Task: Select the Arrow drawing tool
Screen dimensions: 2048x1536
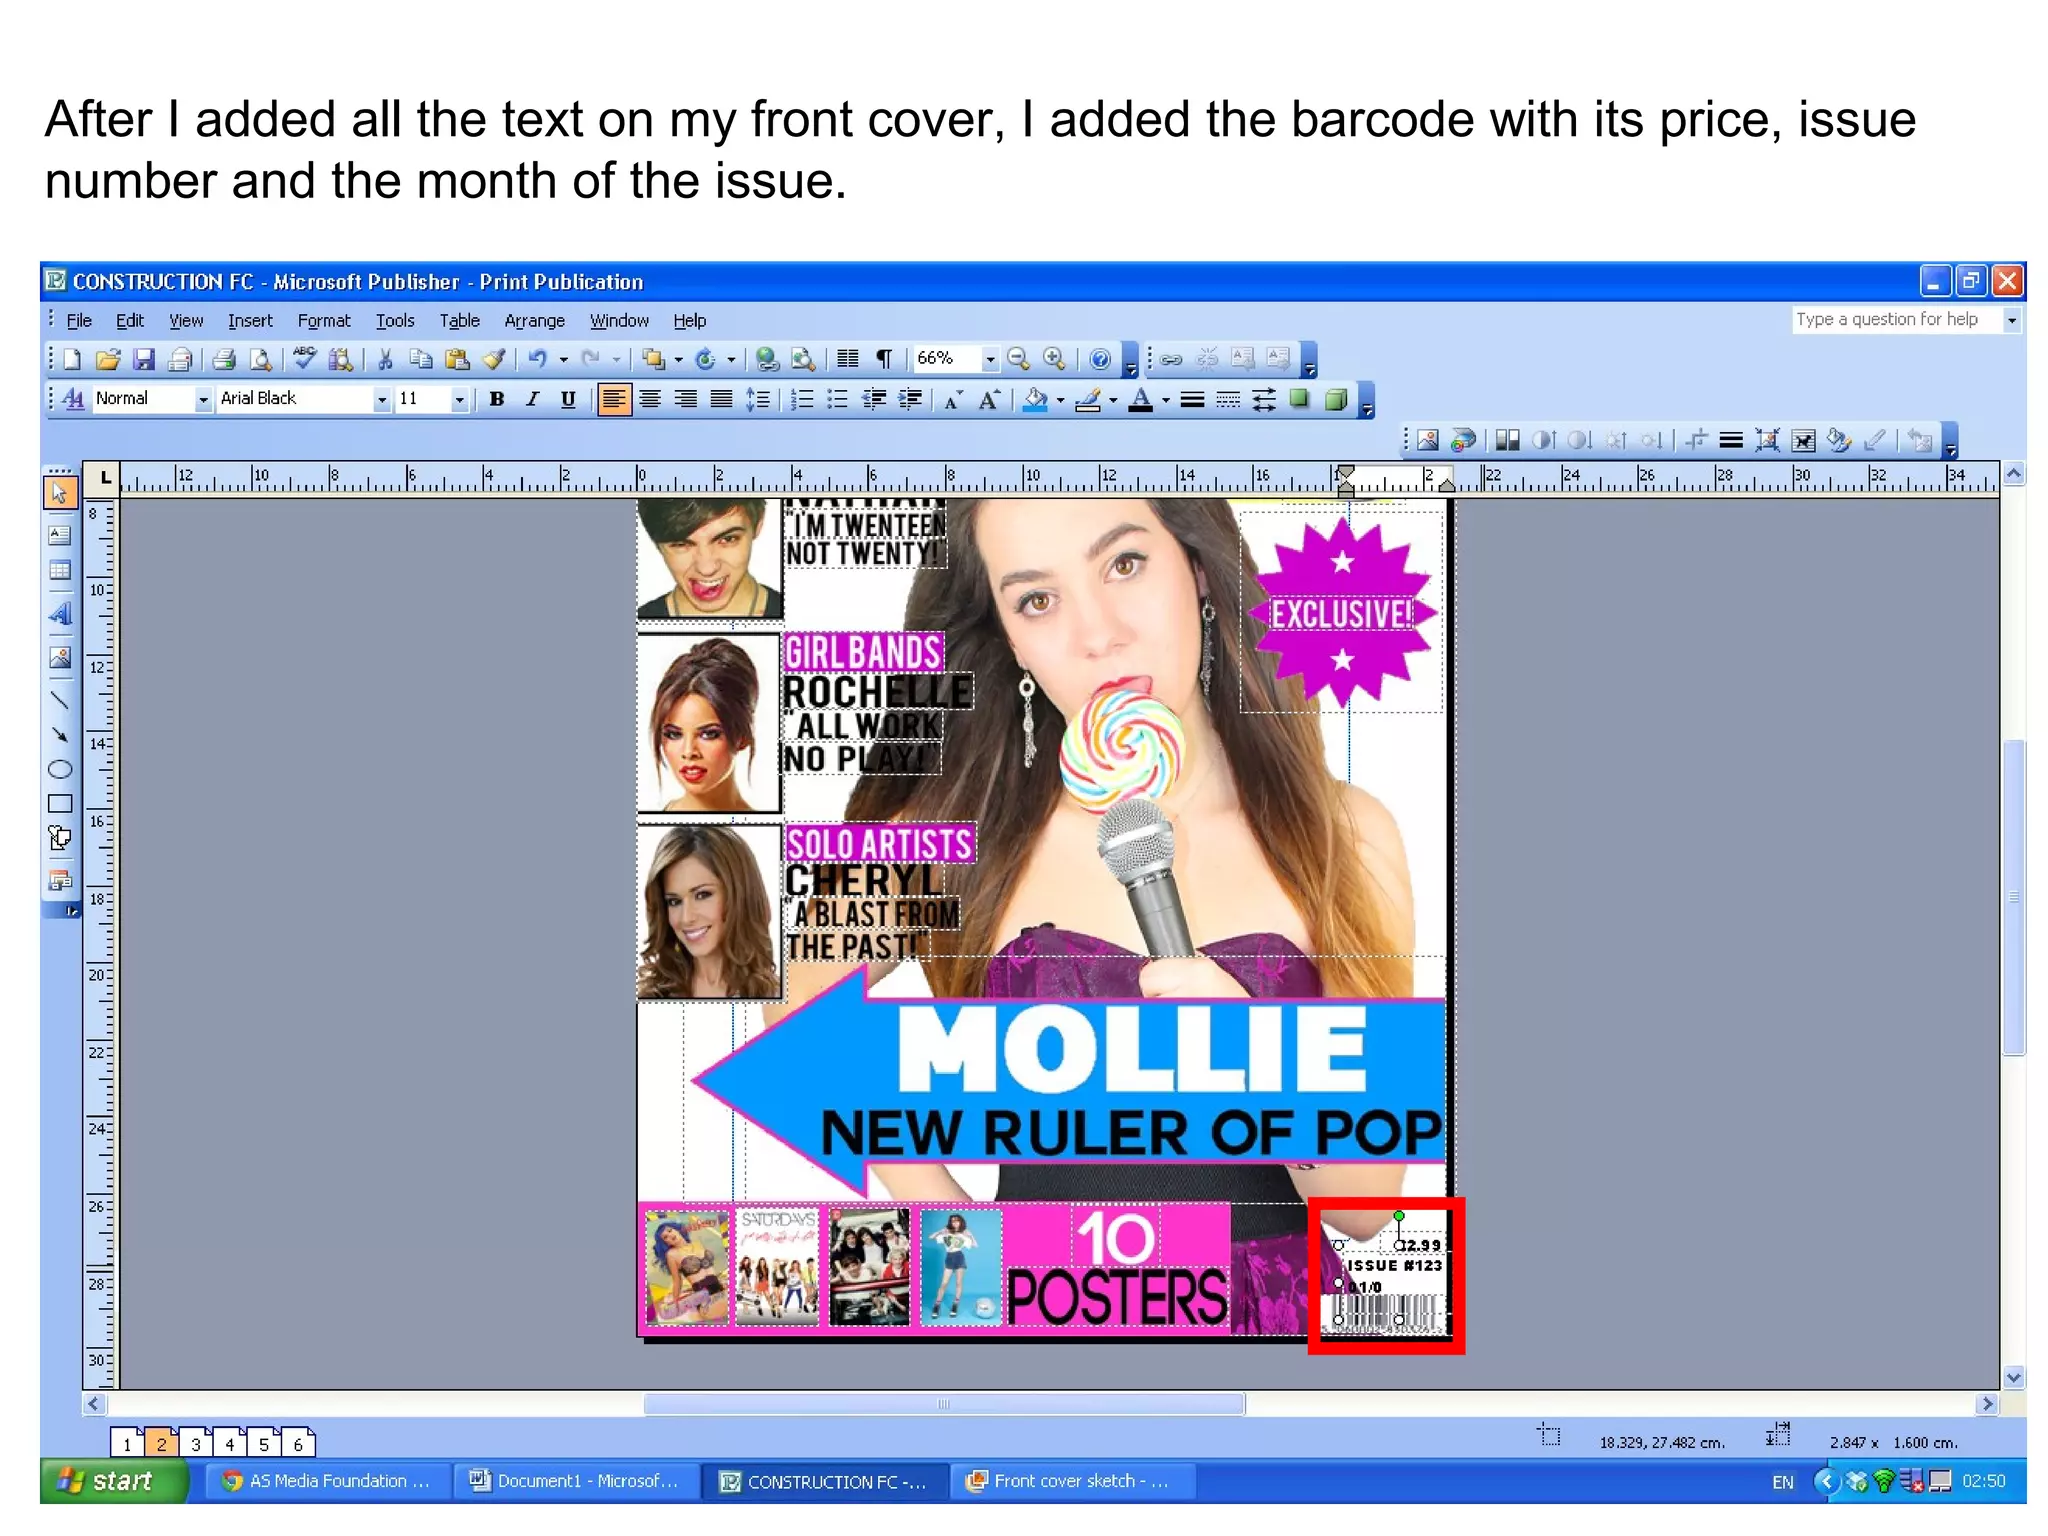Action: pyautogui.click(x=60, y=735)
